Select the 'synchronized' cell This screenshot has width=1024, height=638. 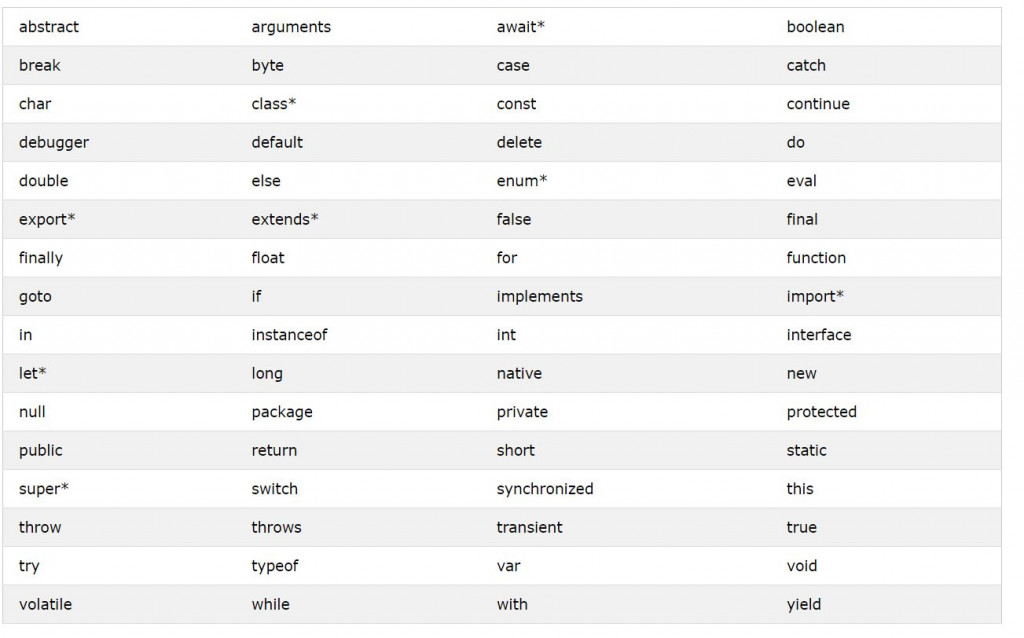coord(545,490)
